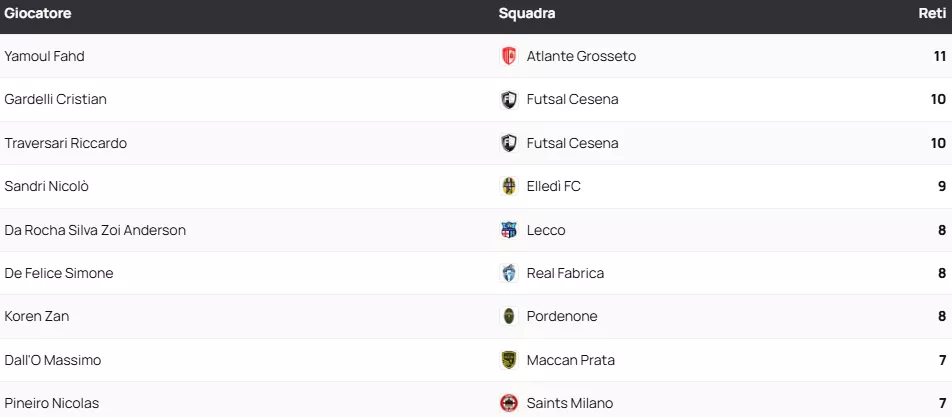This screenshot has height=417, width=952.
Task: Click the Elledi FC team crest
Action: (509, 186)
